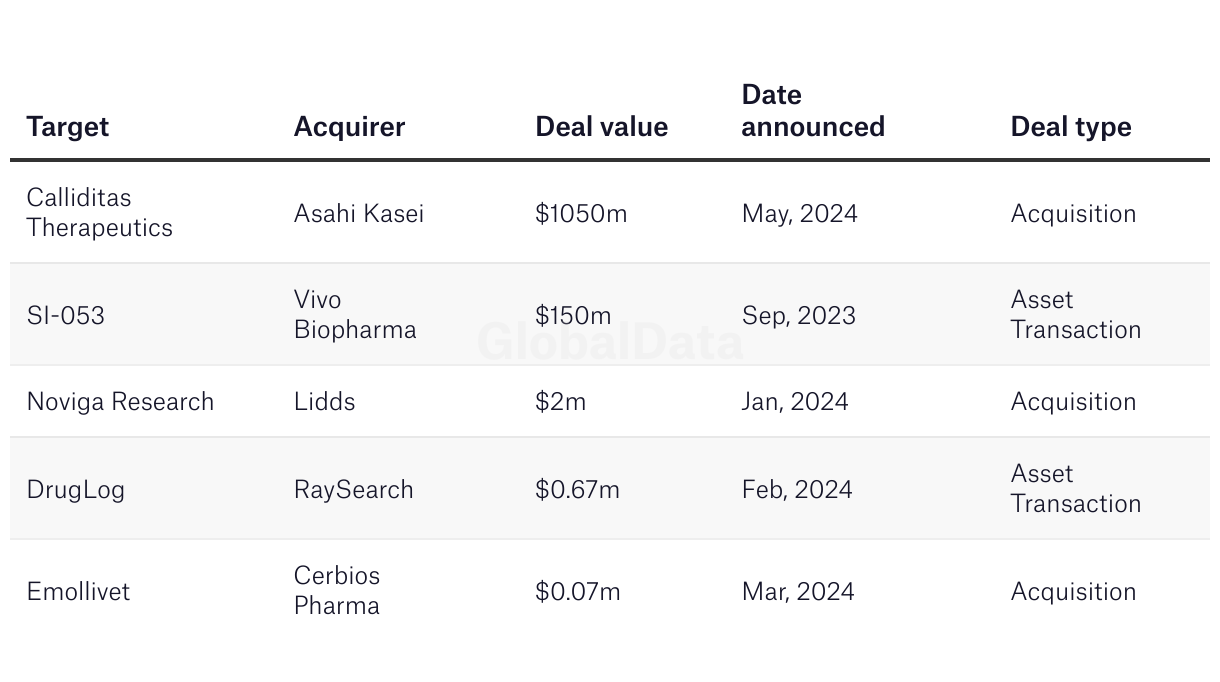The width and height of the screenshot is (1220, 682).
Task: Select the Cerbios Pharma acquirer cell
Action: coord(337,591)
